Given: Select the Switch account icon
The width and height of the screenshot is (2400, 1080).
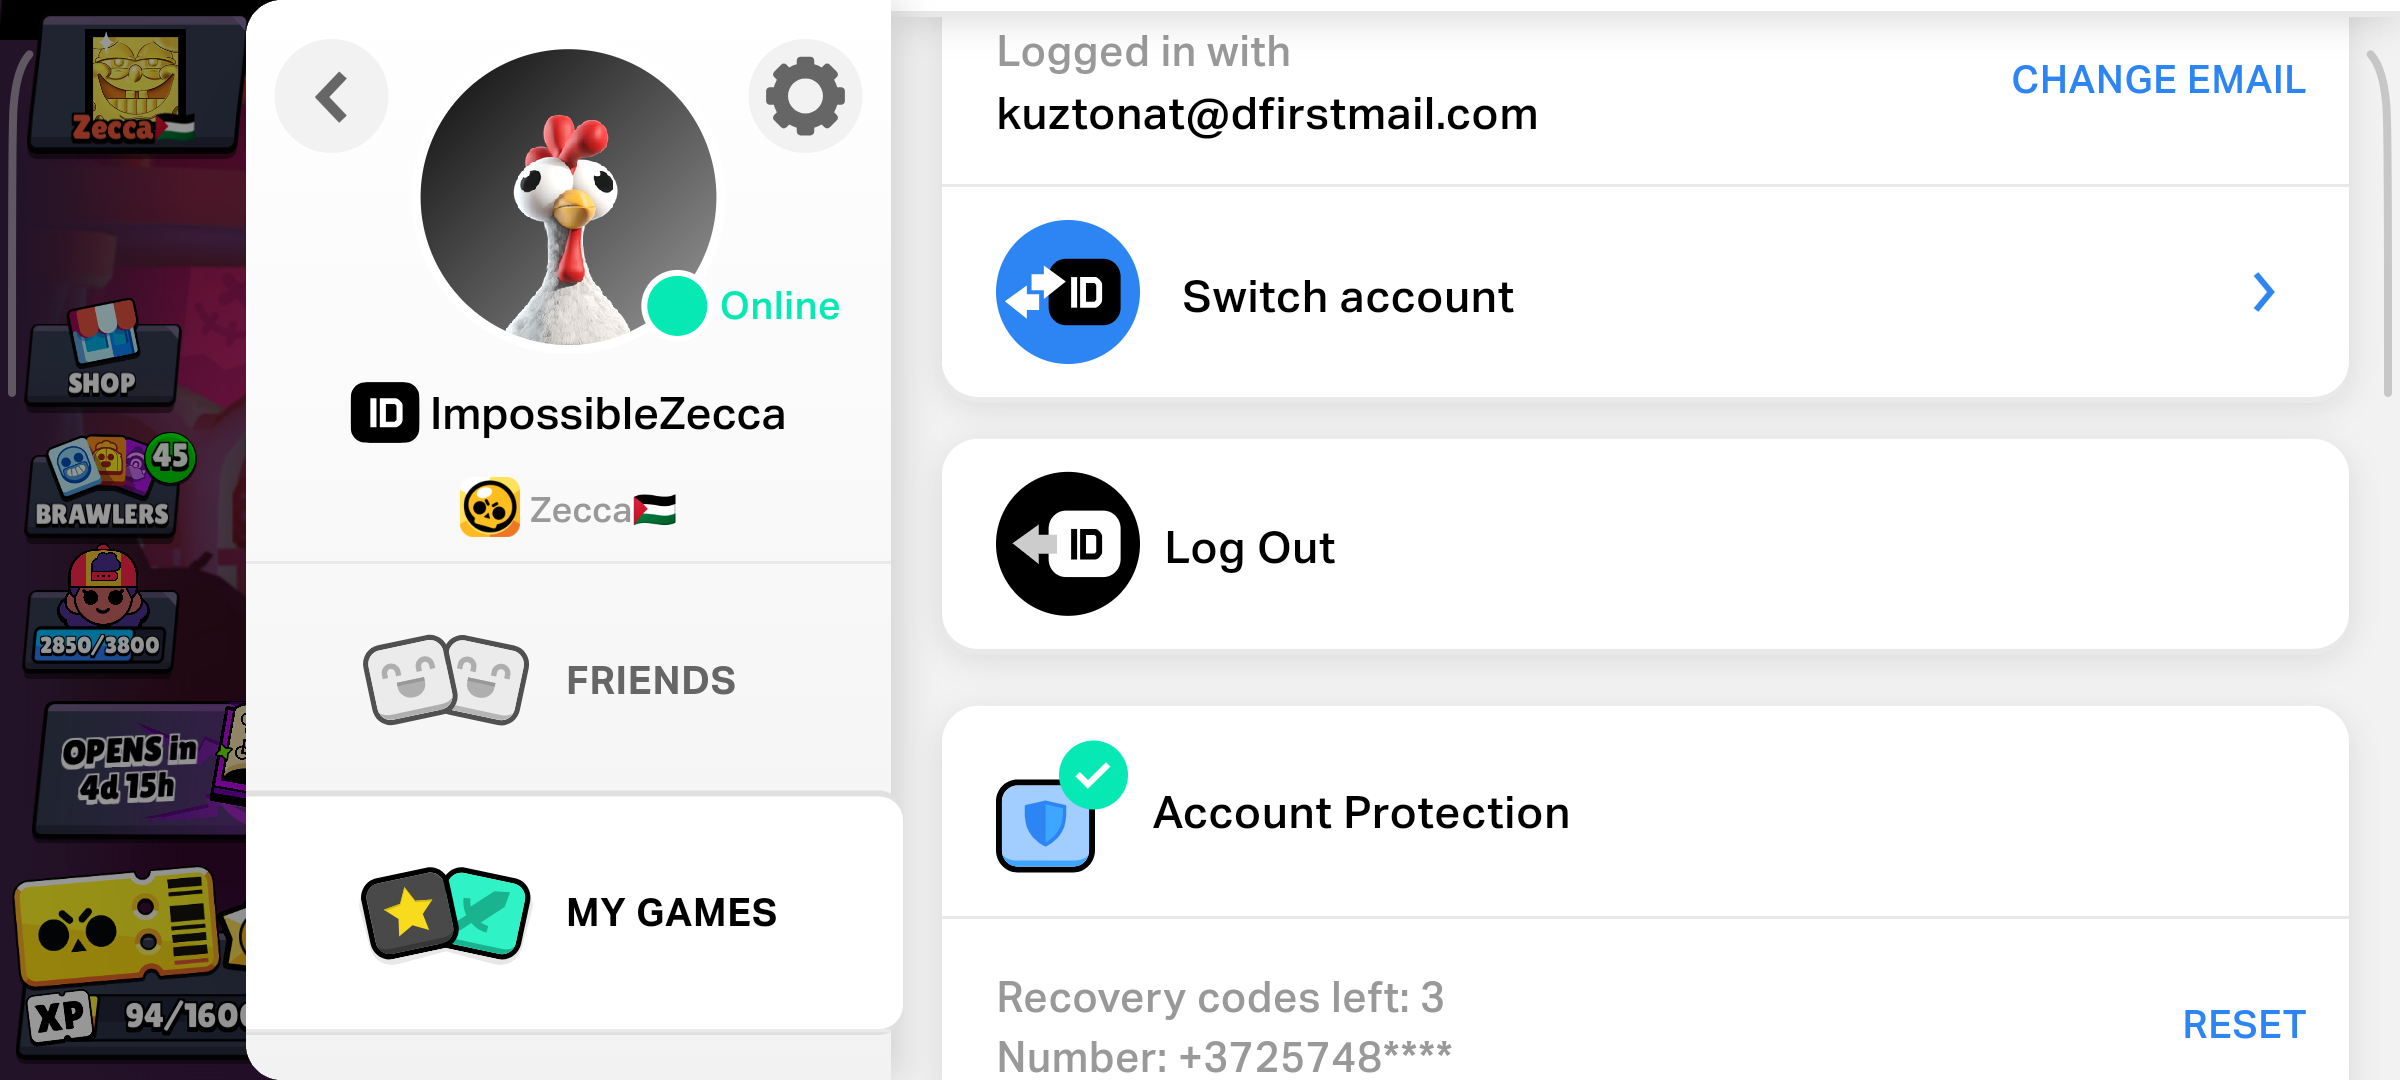Looking at the screenshot, I should [1066, 292].
